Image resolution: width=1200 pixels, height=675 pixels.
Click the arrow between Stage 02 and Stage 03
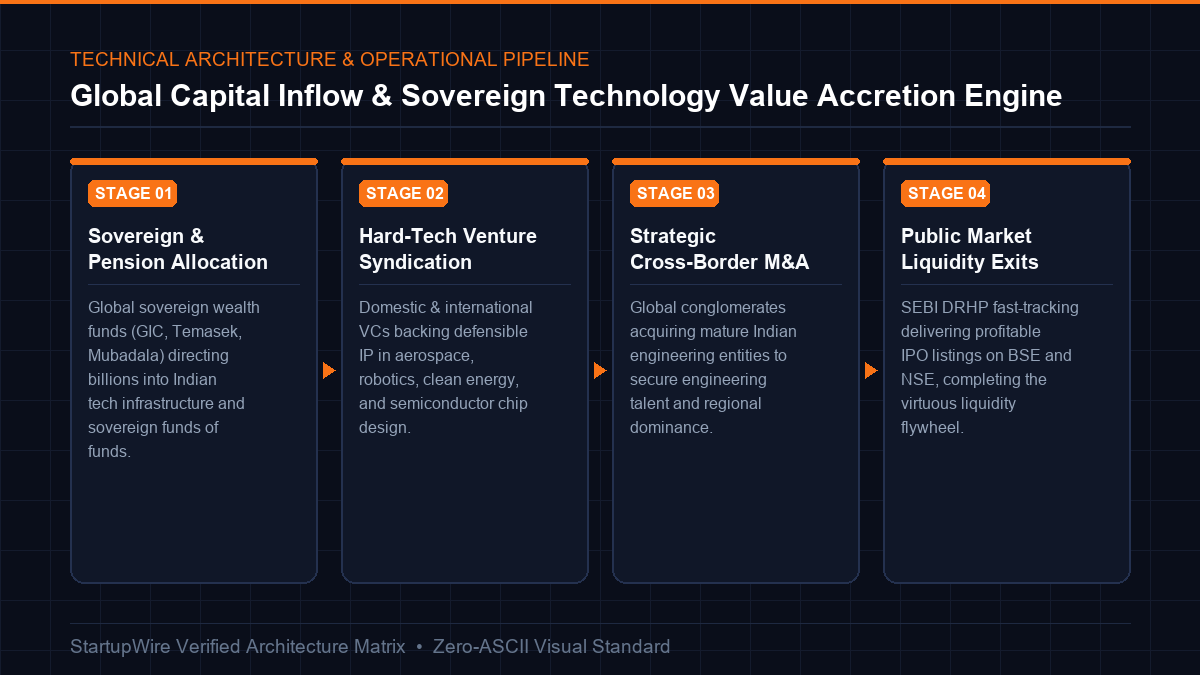pyautogui.click(x=600, y=371)
